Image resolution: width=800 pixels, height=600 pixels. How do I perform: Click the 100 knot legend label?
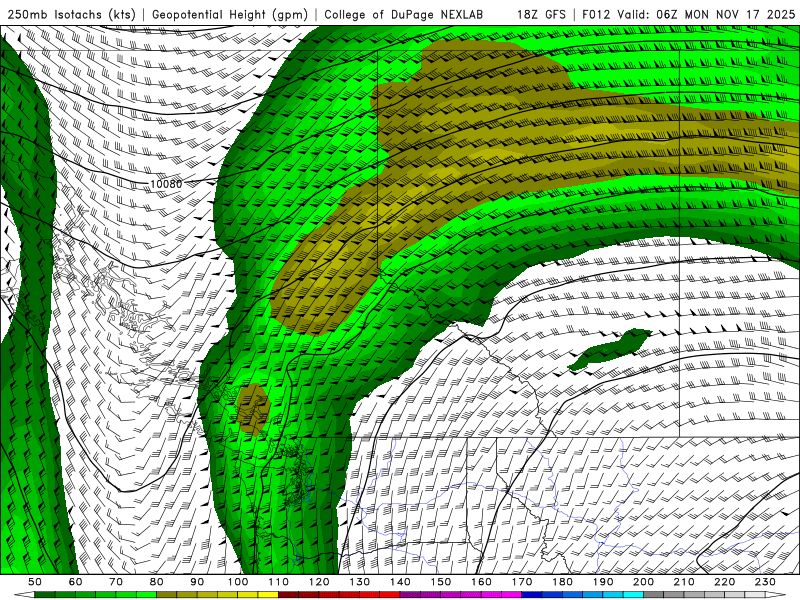pos(238,582)
